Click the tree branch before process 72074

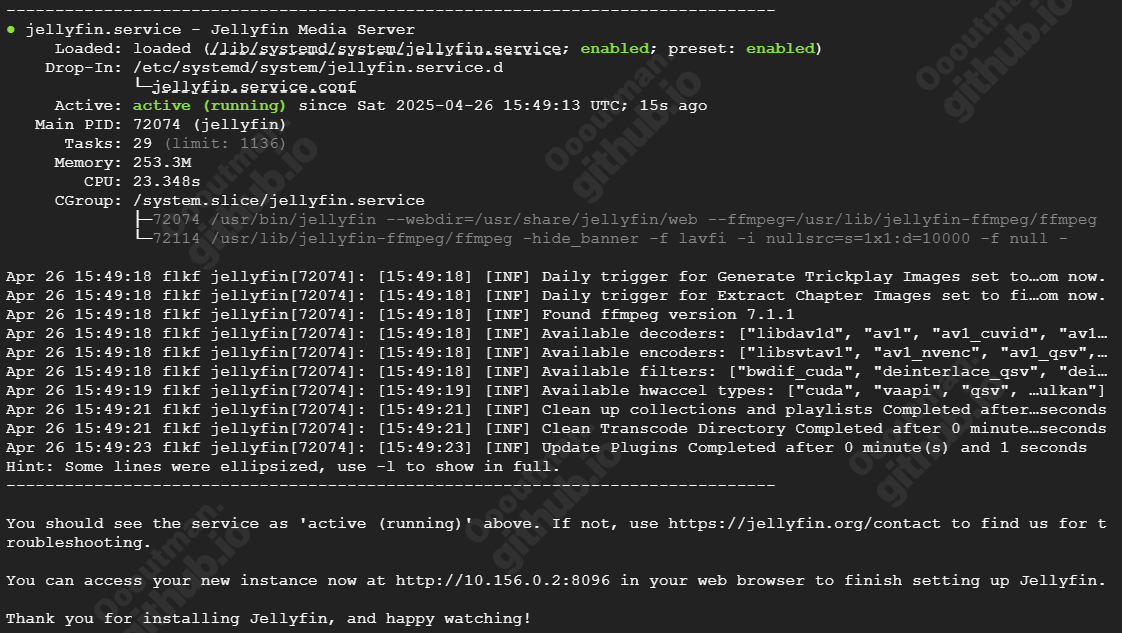tap(142, 220)
